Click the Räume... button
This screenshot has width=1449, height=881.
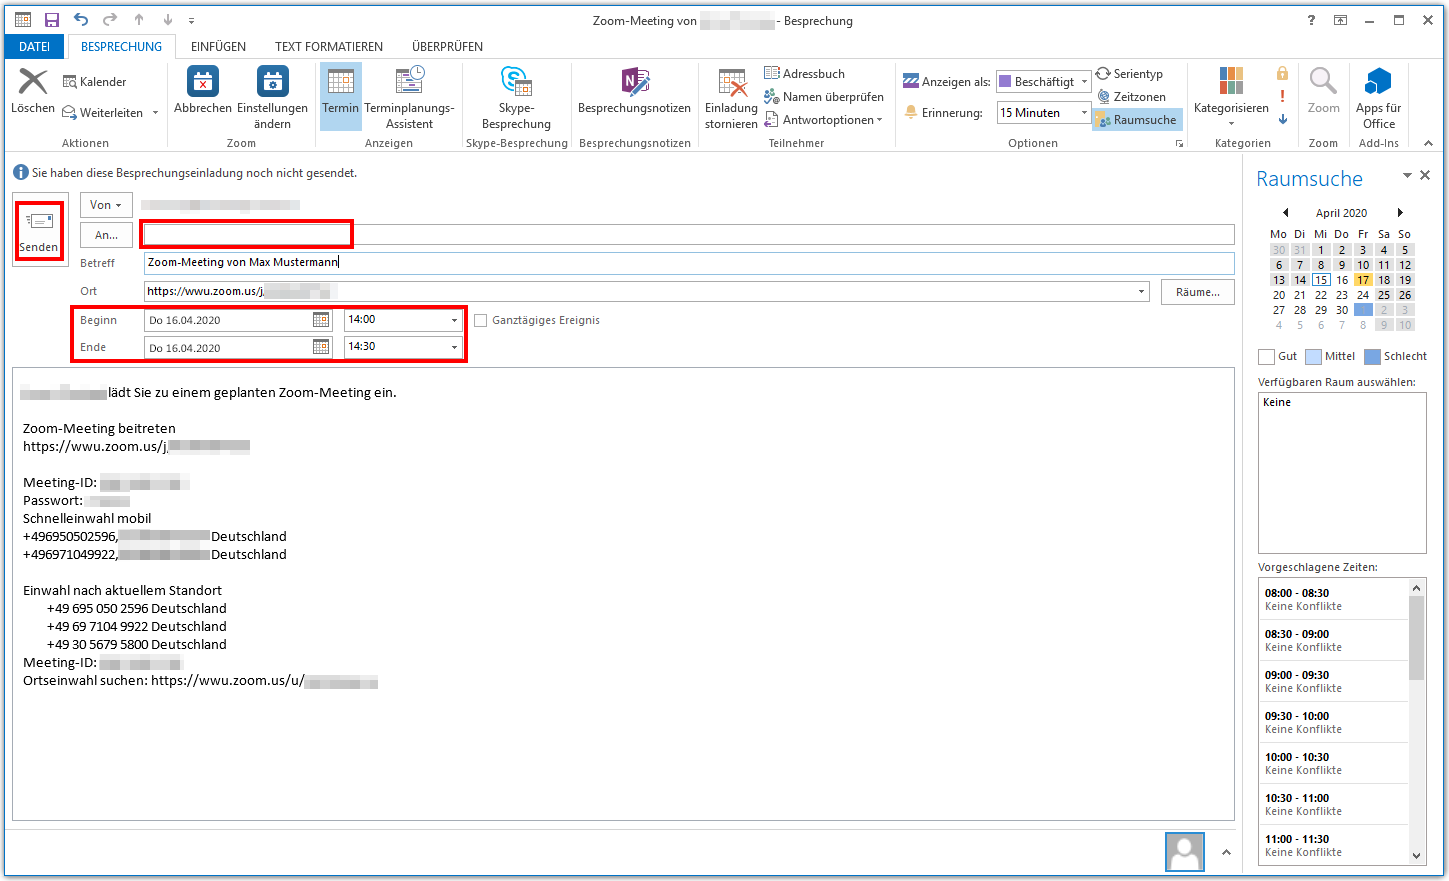1197,292
